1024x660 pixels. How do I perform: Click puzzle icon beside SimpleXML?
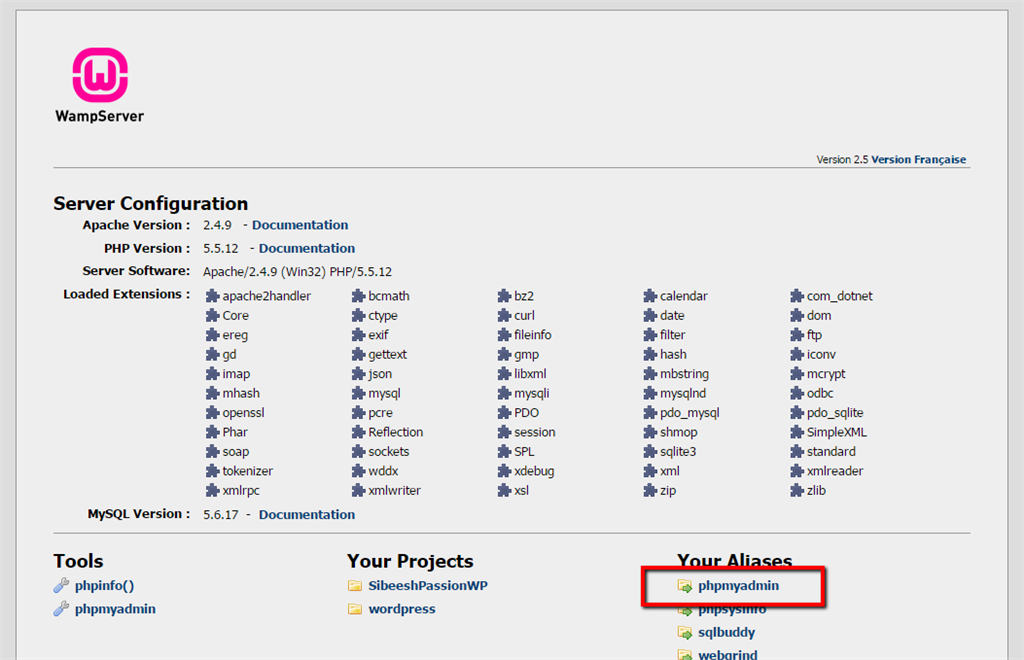pos(797,432)
